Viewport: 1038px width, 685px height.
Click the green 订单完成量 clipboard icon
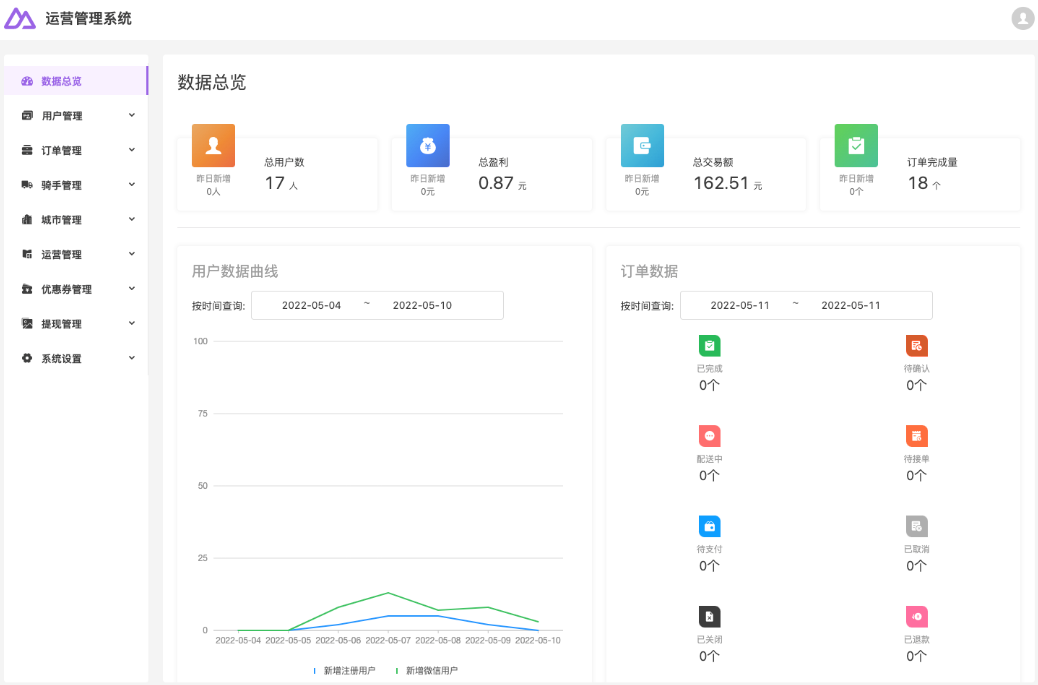tap(855, 145)
